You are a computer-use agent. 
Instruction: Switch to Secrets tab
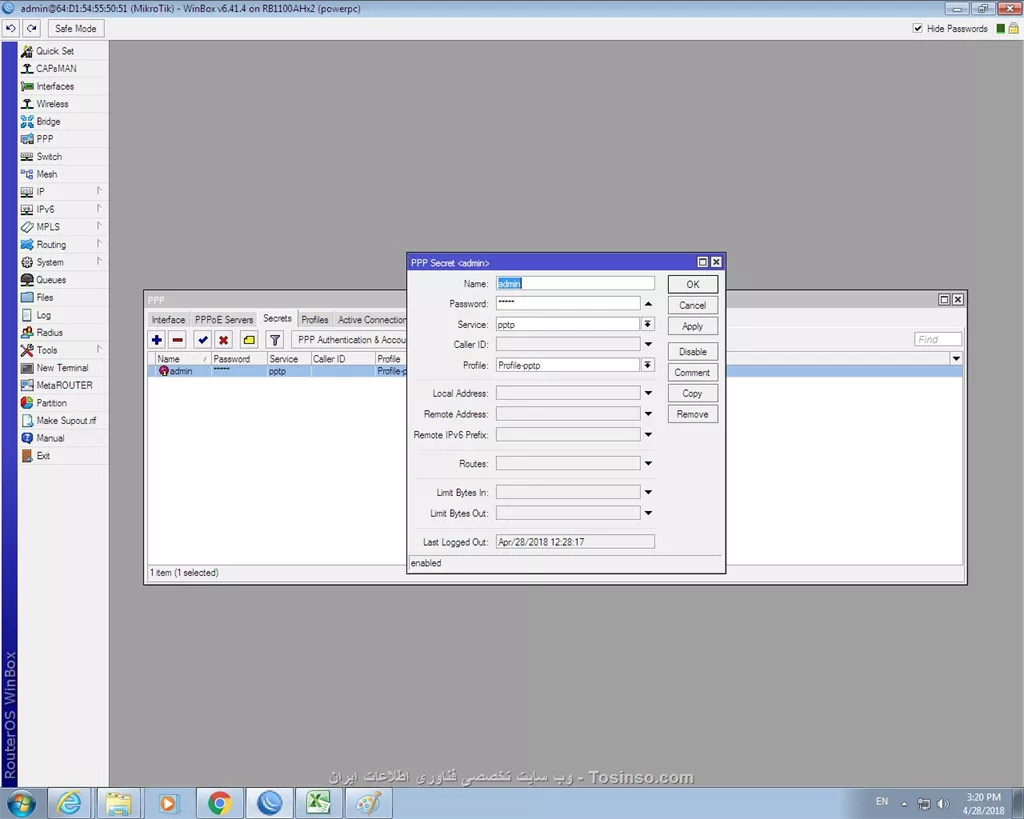tap(278, 319)
